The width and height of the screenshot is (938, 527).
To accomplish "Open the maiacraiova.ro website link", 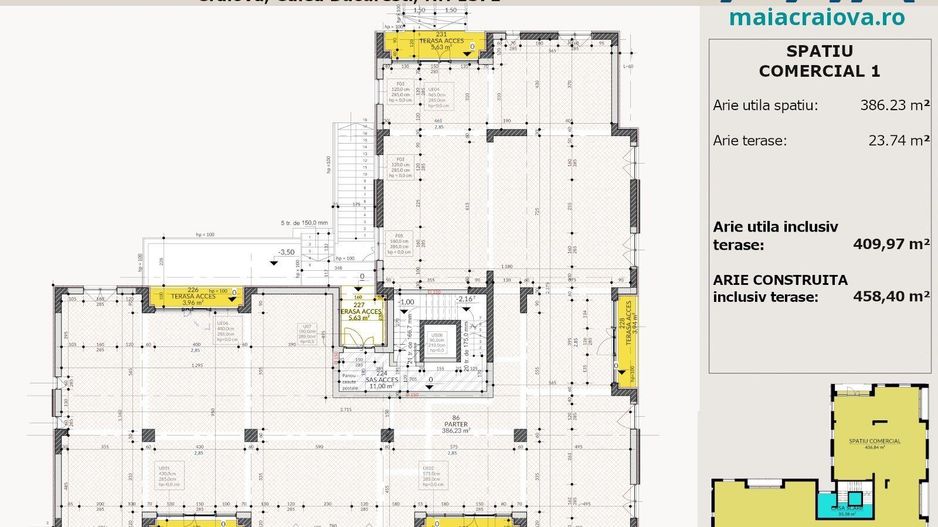I will point(817,16).
